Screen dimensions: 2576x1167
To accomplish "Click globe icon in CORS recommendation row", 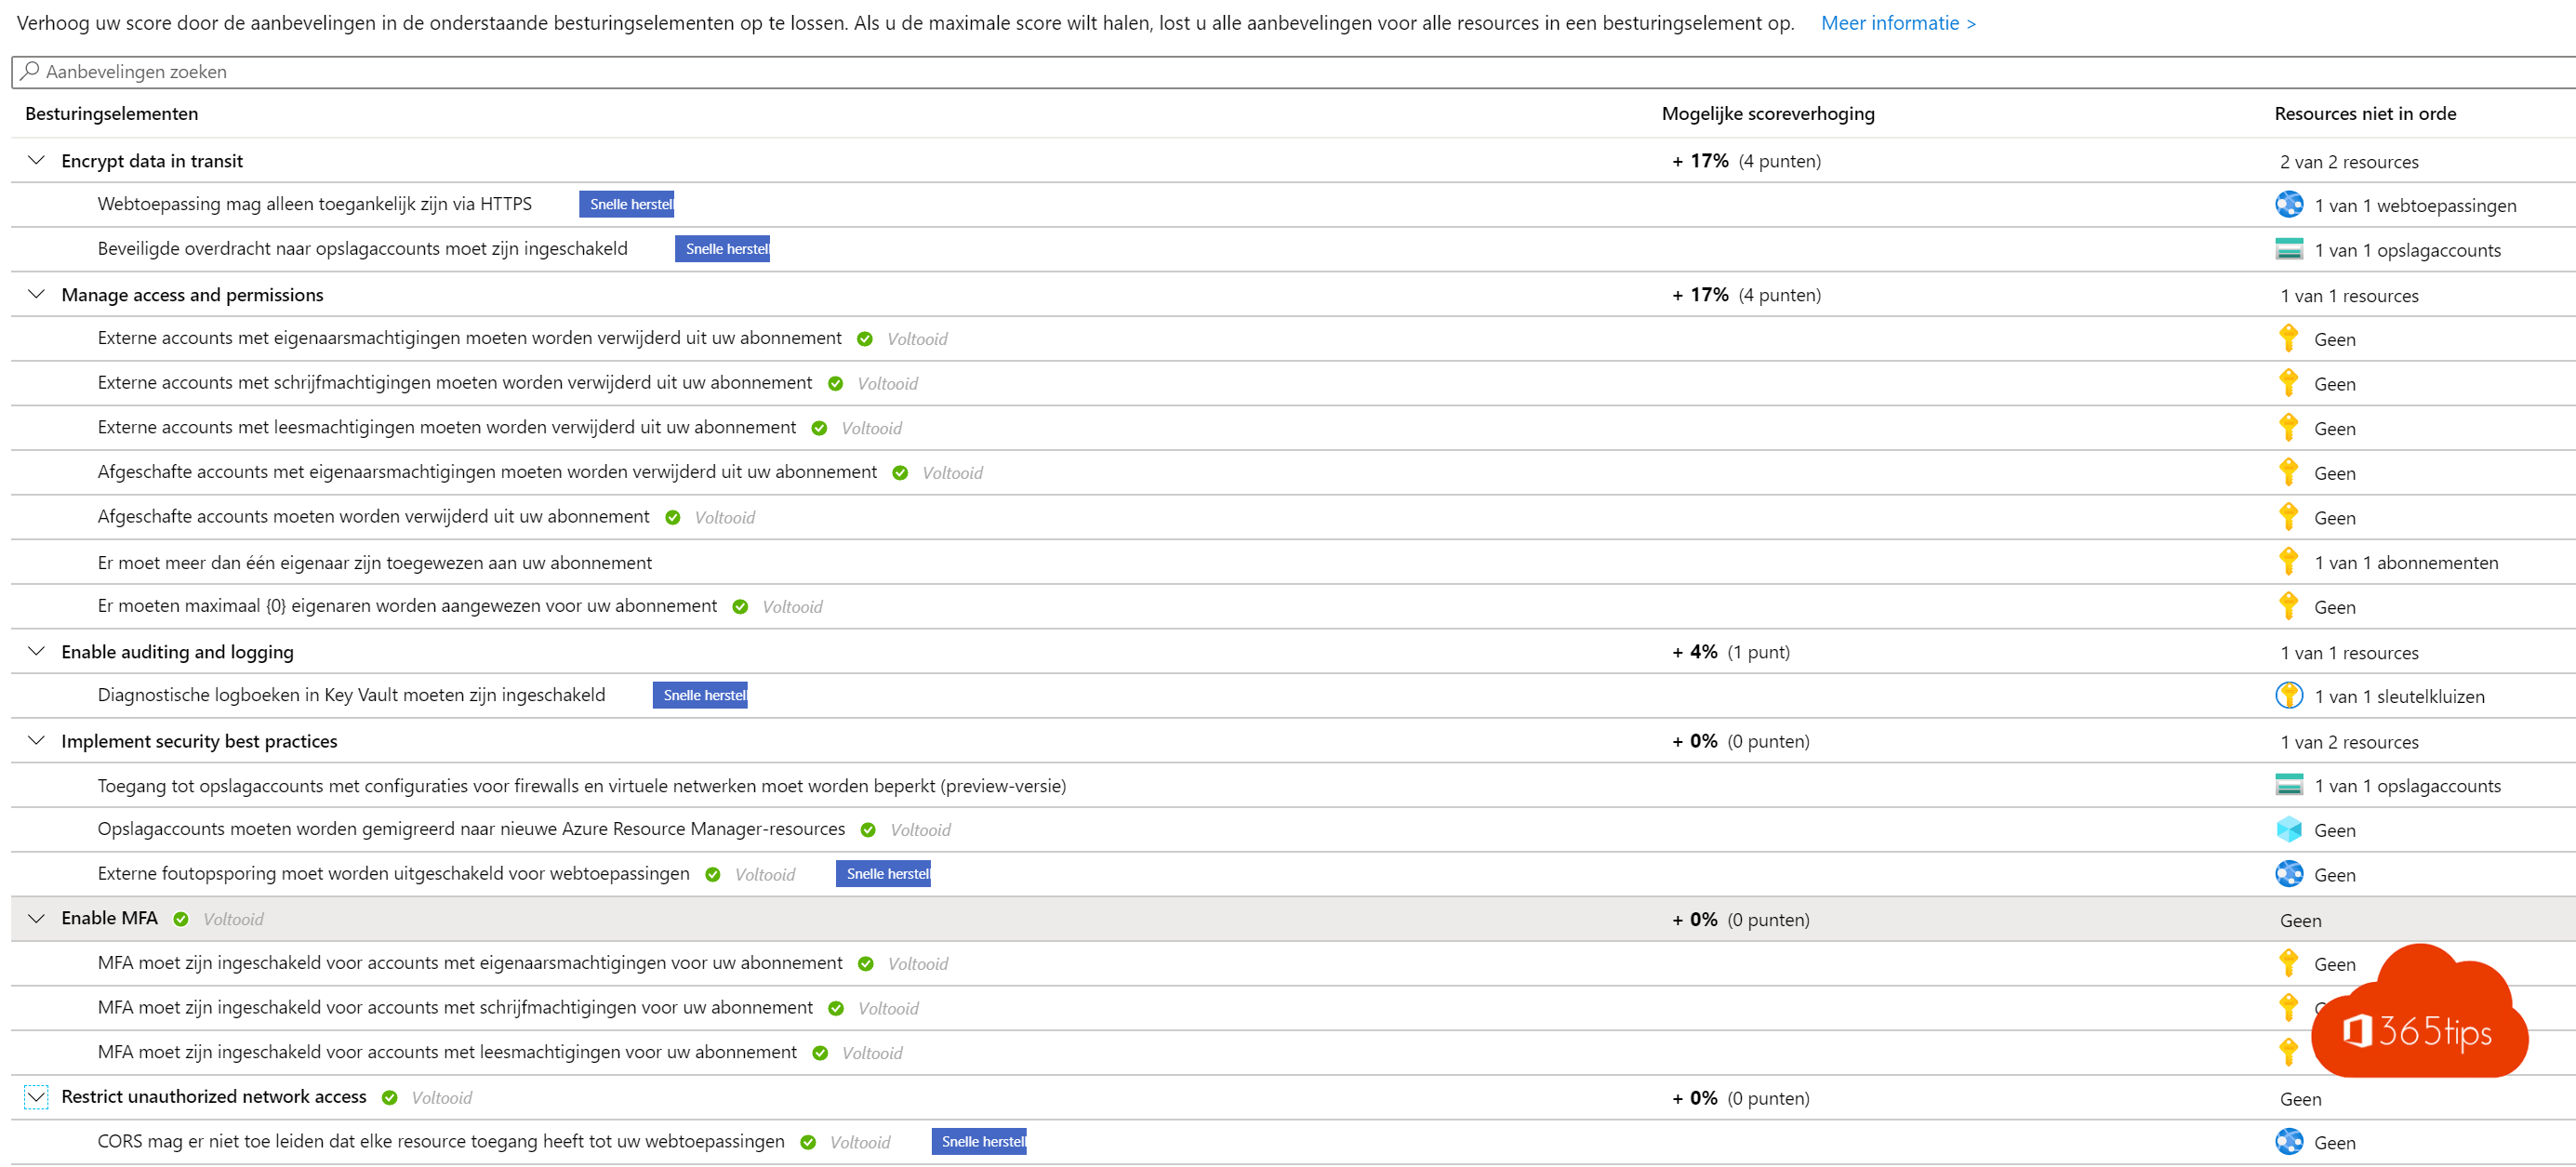I will click(2288, 1141).
